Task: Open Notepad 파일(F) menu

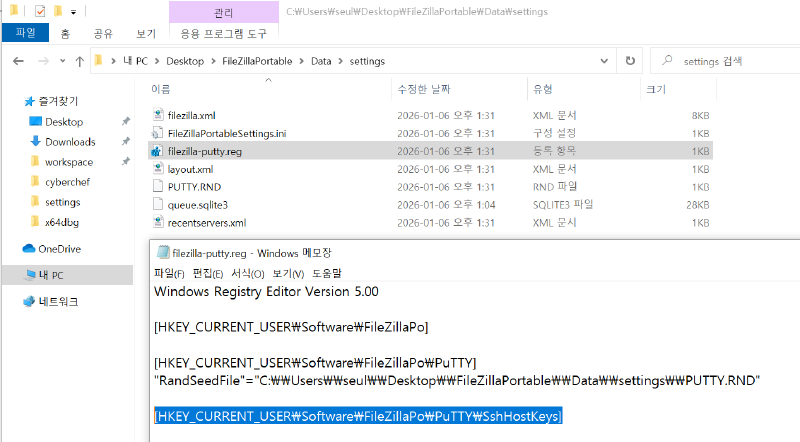Action: [x=169, y=274]
